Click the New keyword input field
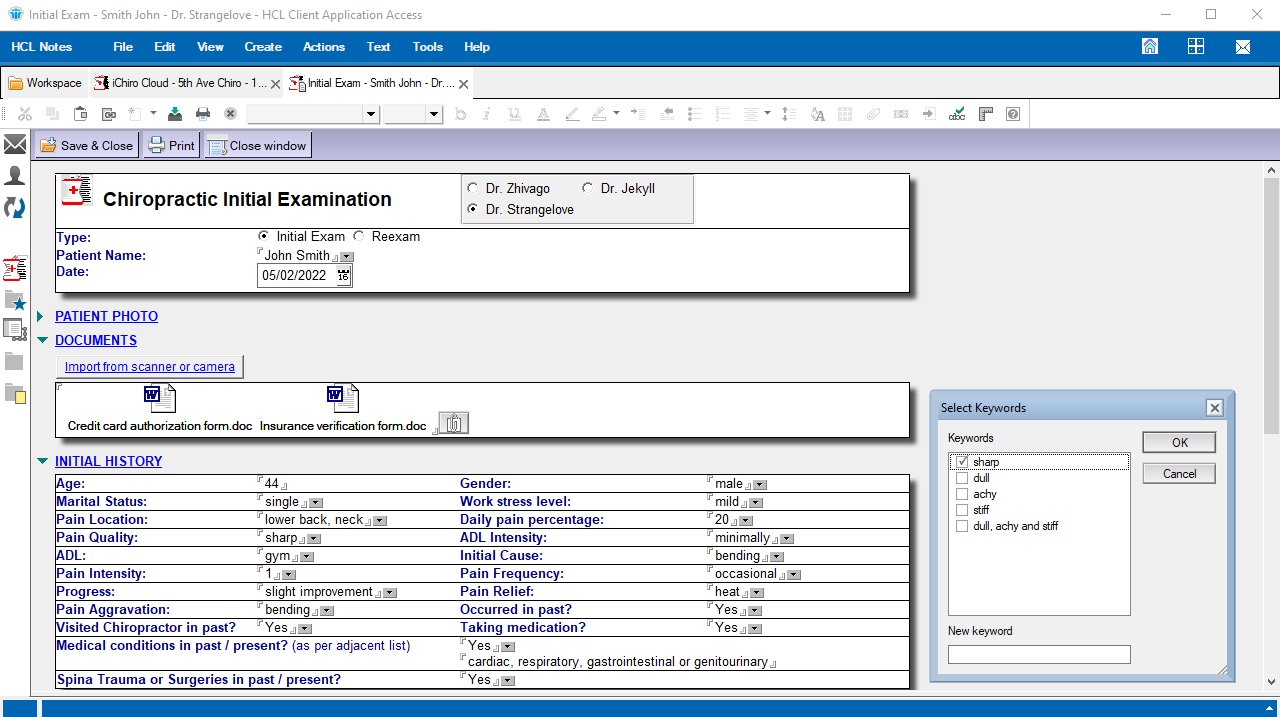This screenshot has width=1280, height=717. 1039,655
